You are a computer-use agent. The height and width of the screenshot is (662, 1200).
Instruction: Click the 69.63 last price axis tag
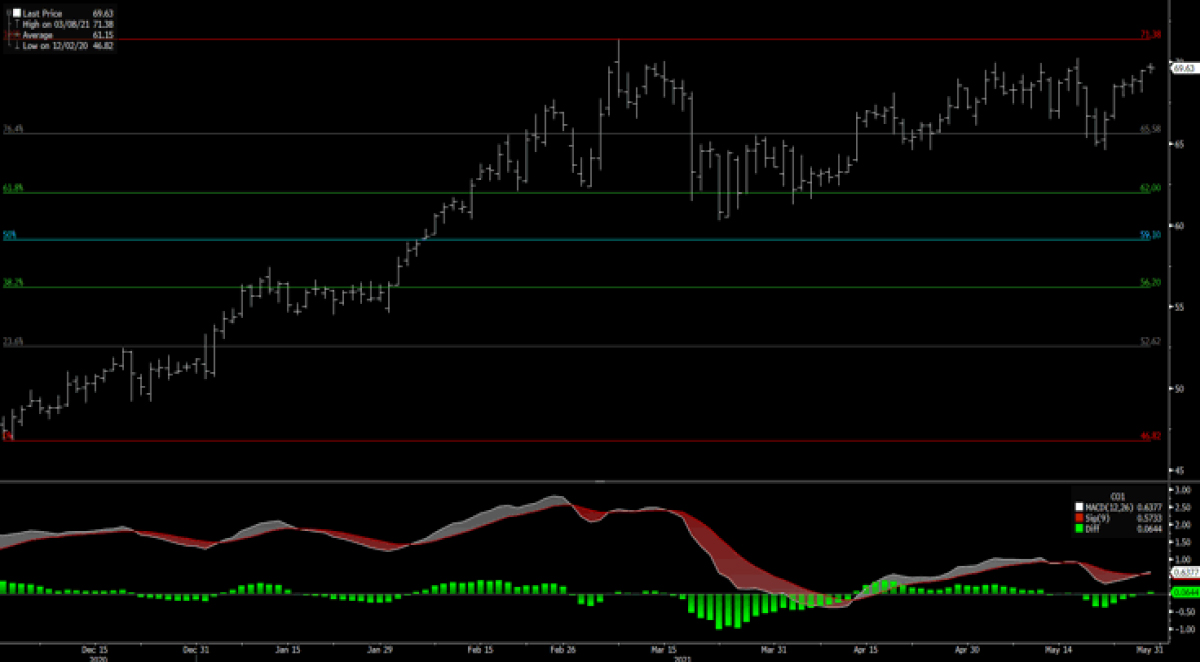[x=1183, y=68]
